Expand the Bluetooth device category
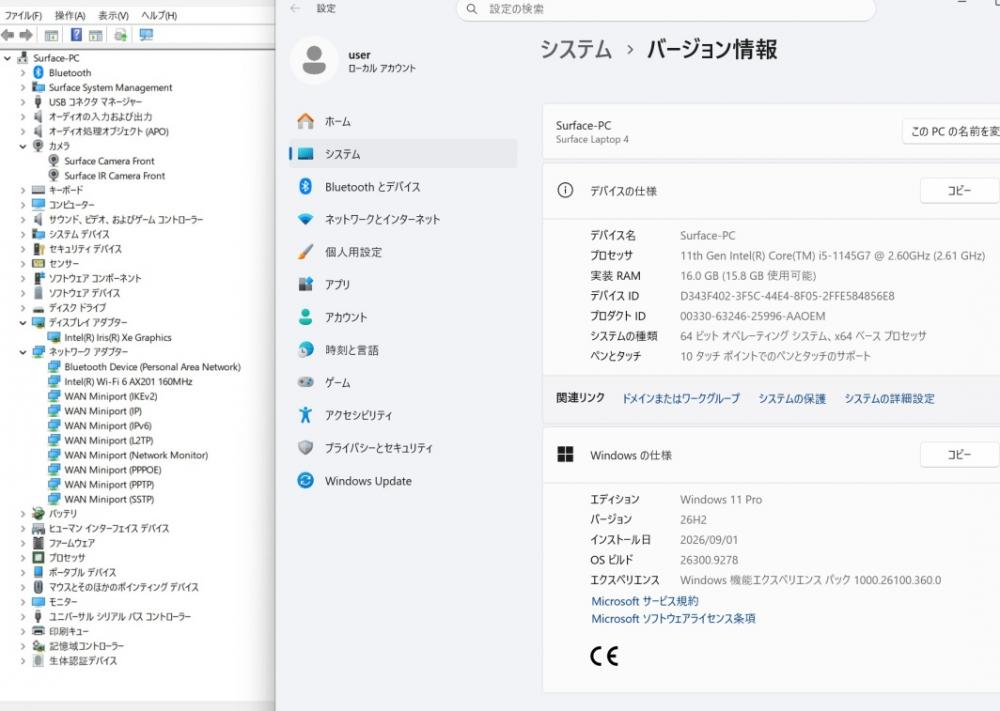 coord(23,73)
